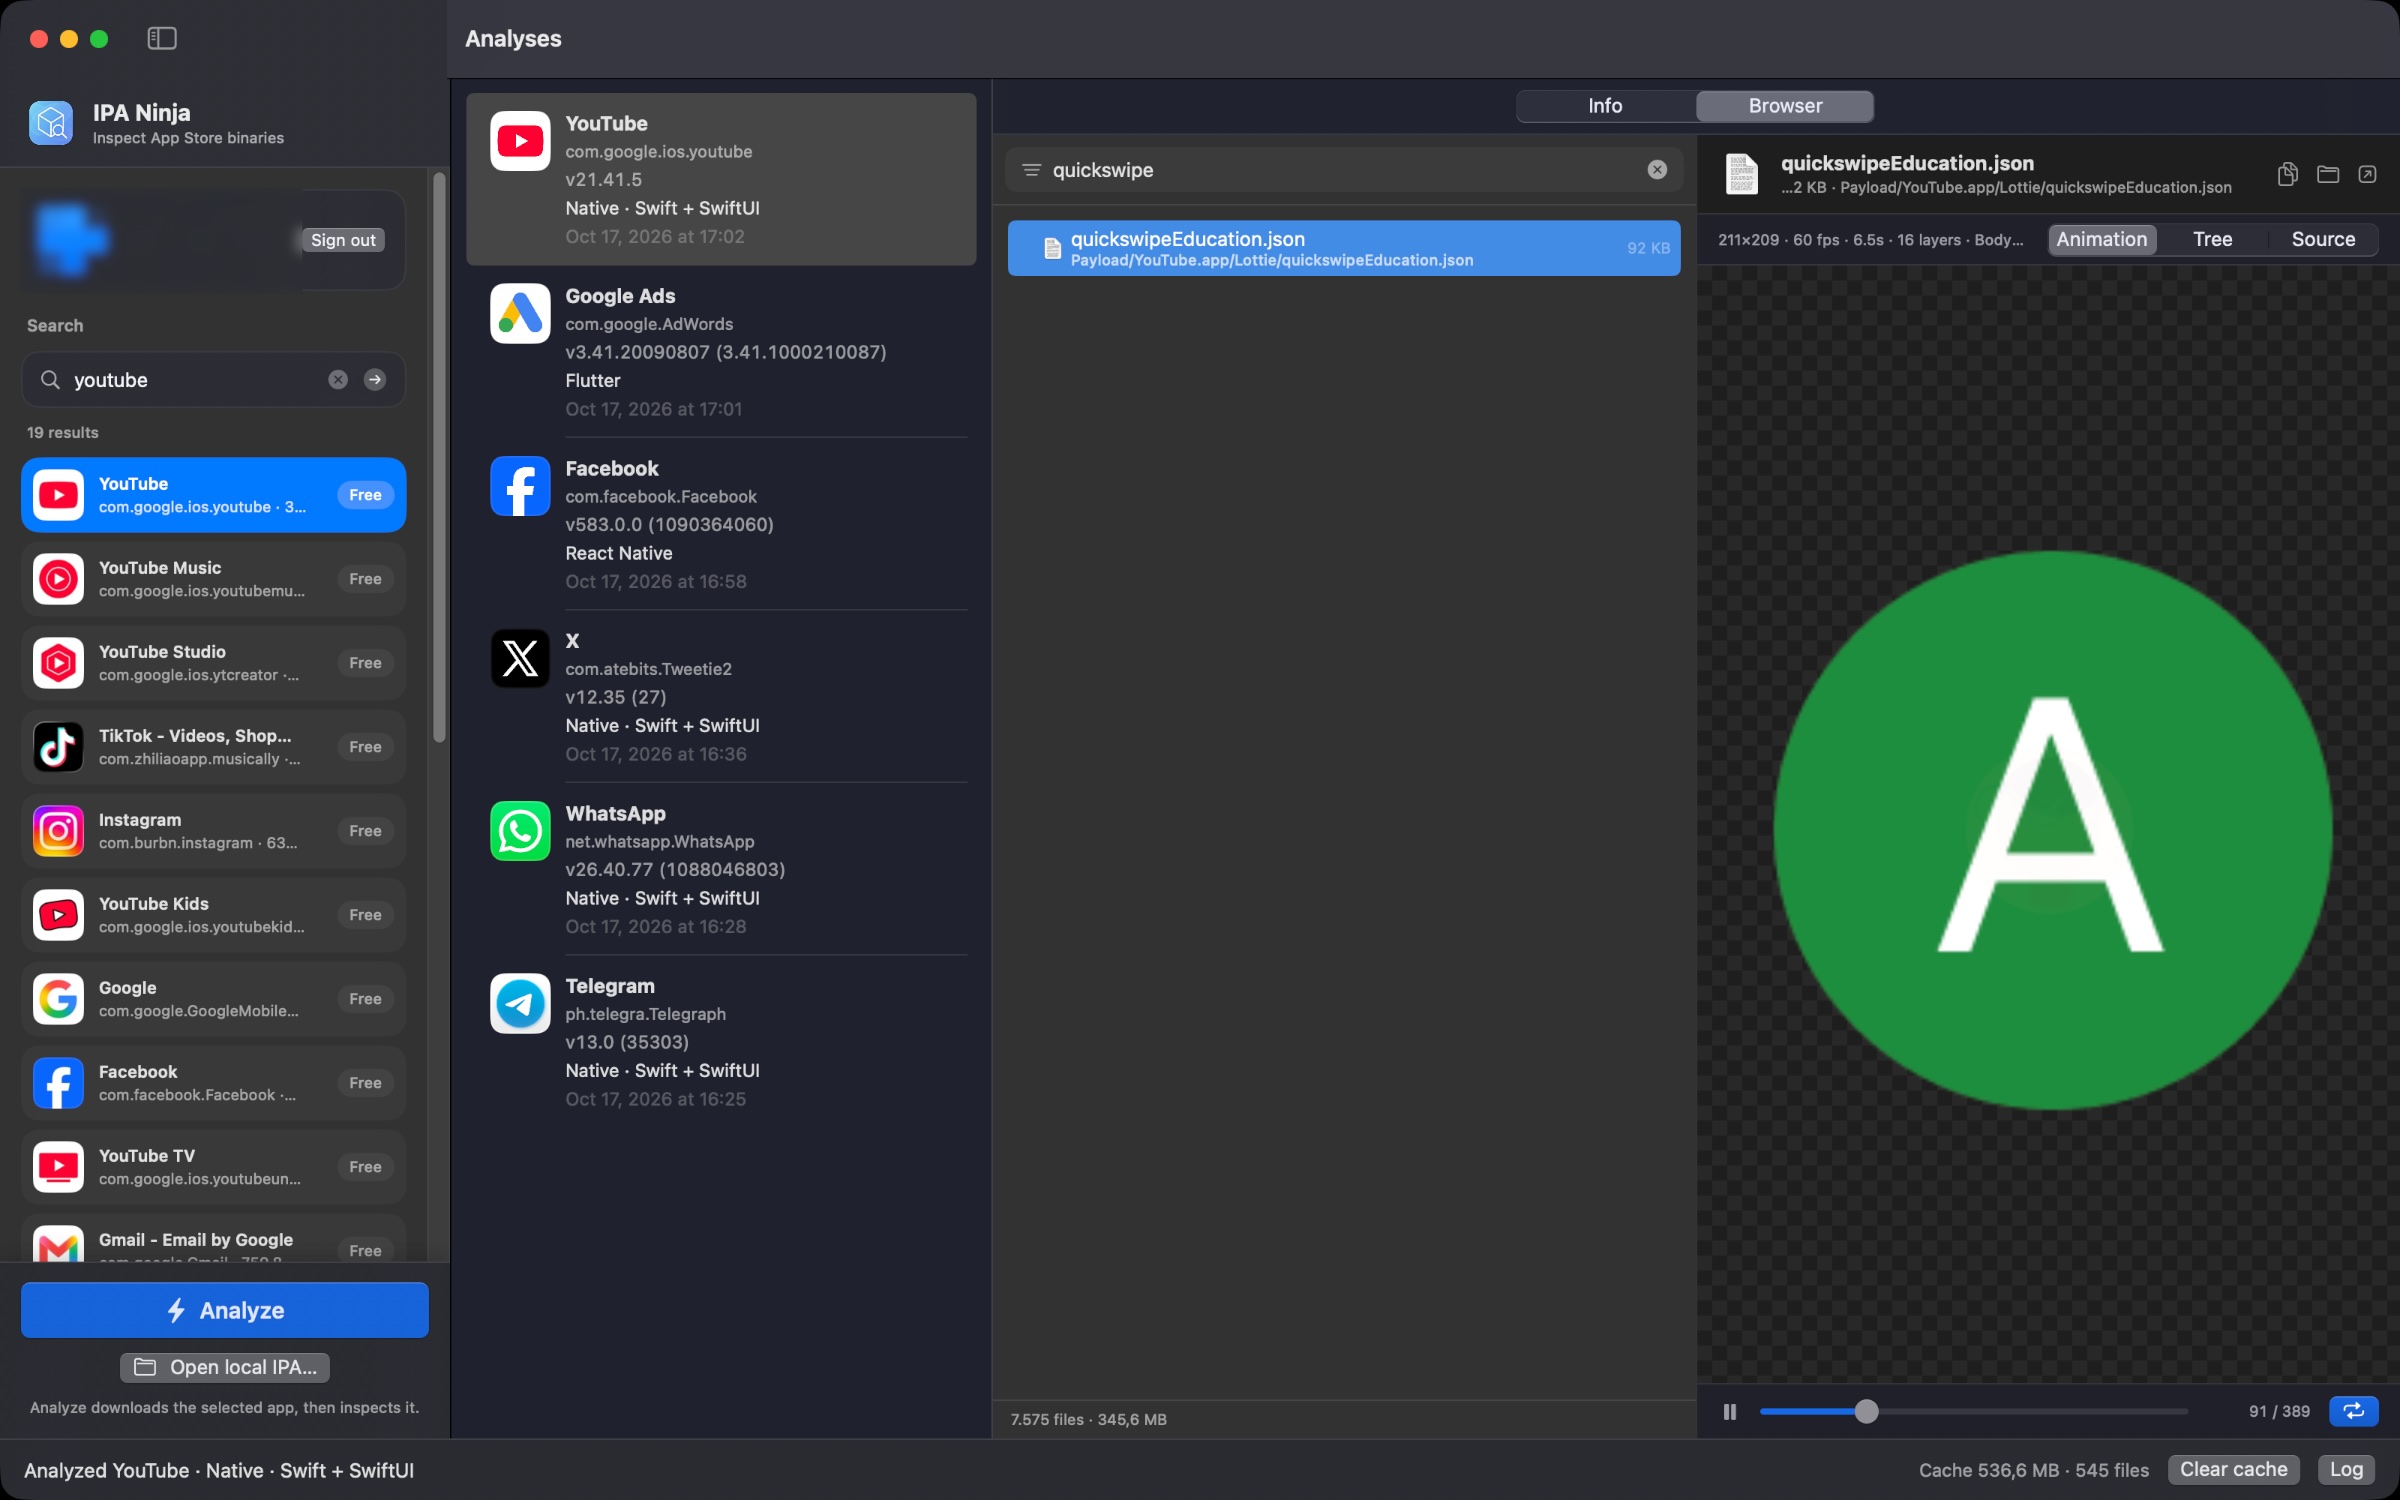Open the Log
The height and width of the screenshot is (1500, 2400).
(x=2346, y=1469)
